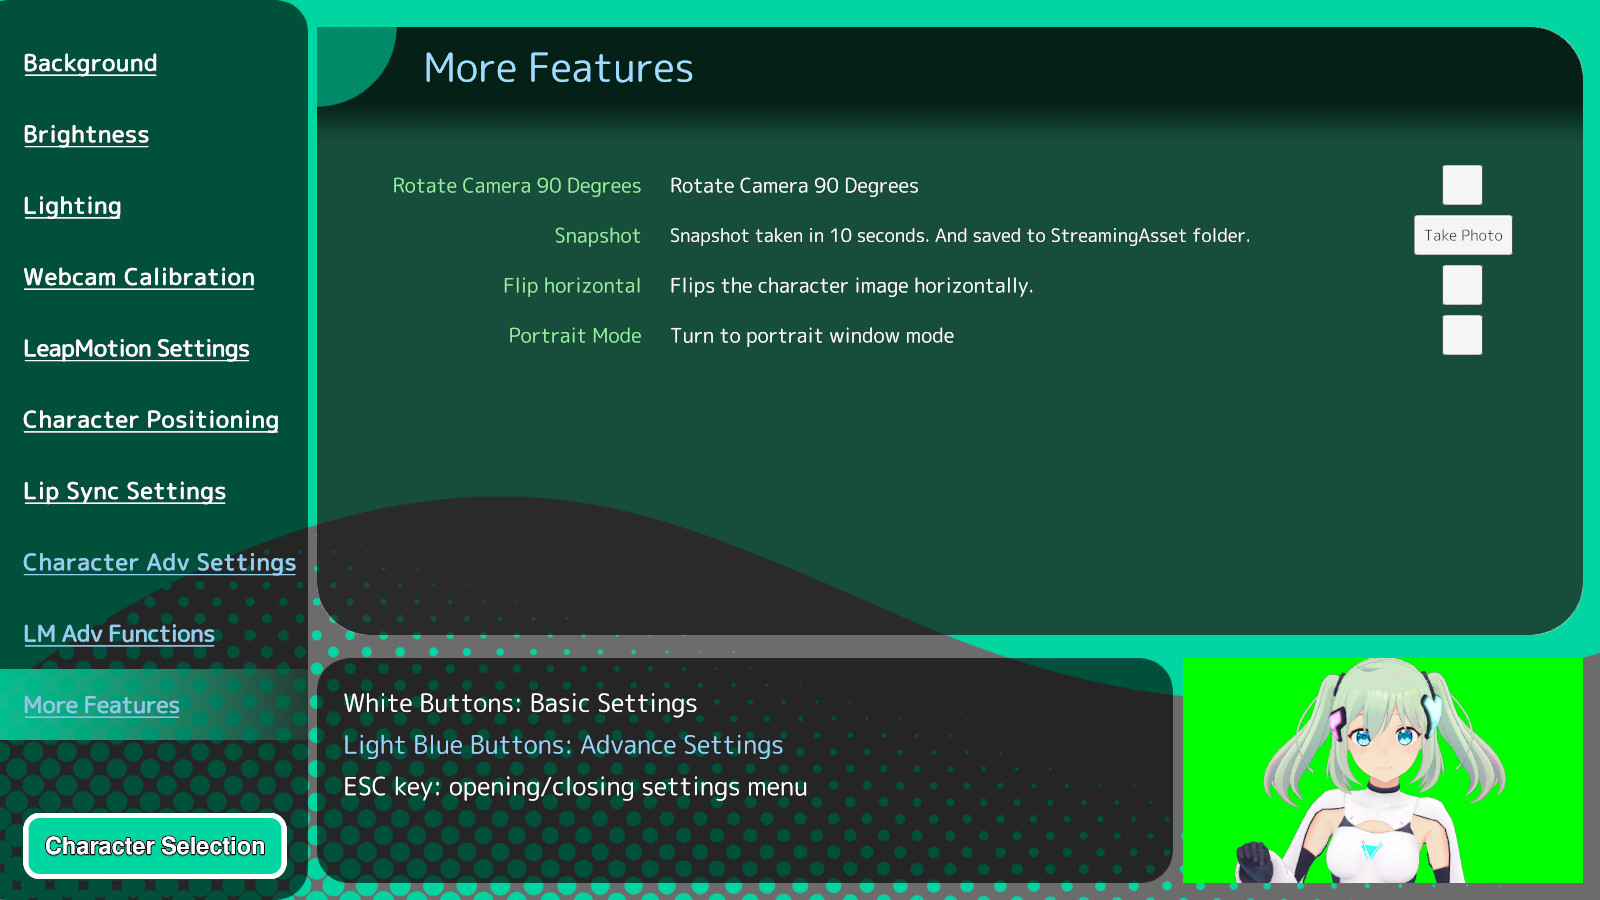Open the Brightness settings
The height and width of the screenshot is (900, 1600).
coord(86,134)
